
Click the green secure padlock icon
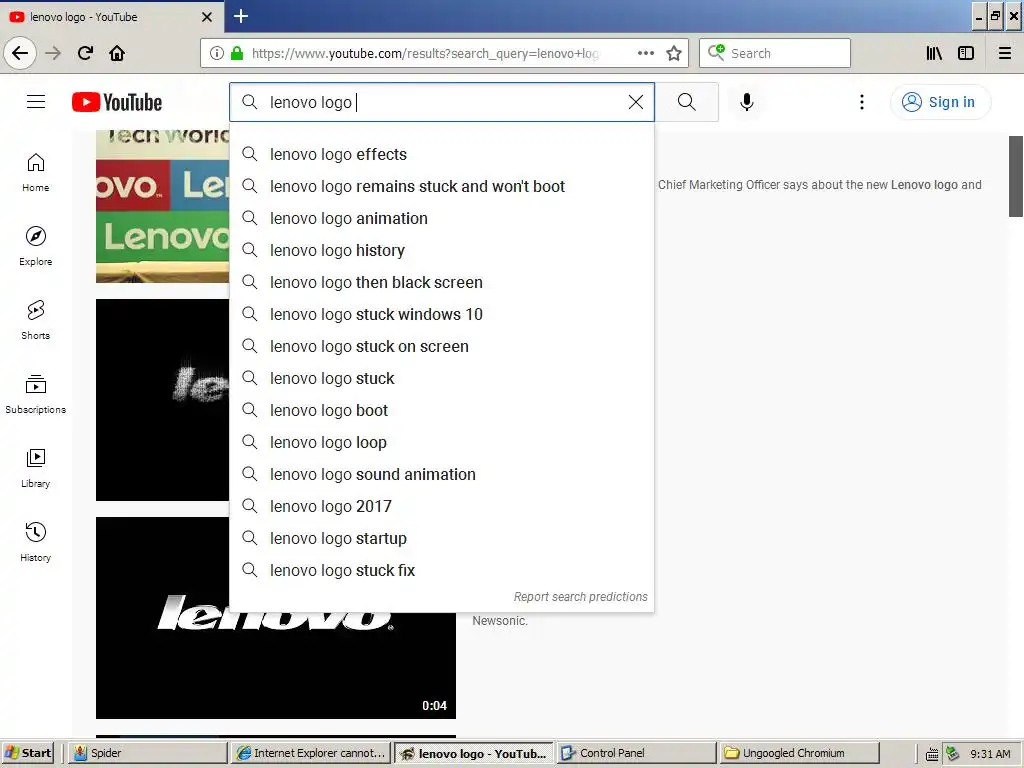(x=237, y=54)
